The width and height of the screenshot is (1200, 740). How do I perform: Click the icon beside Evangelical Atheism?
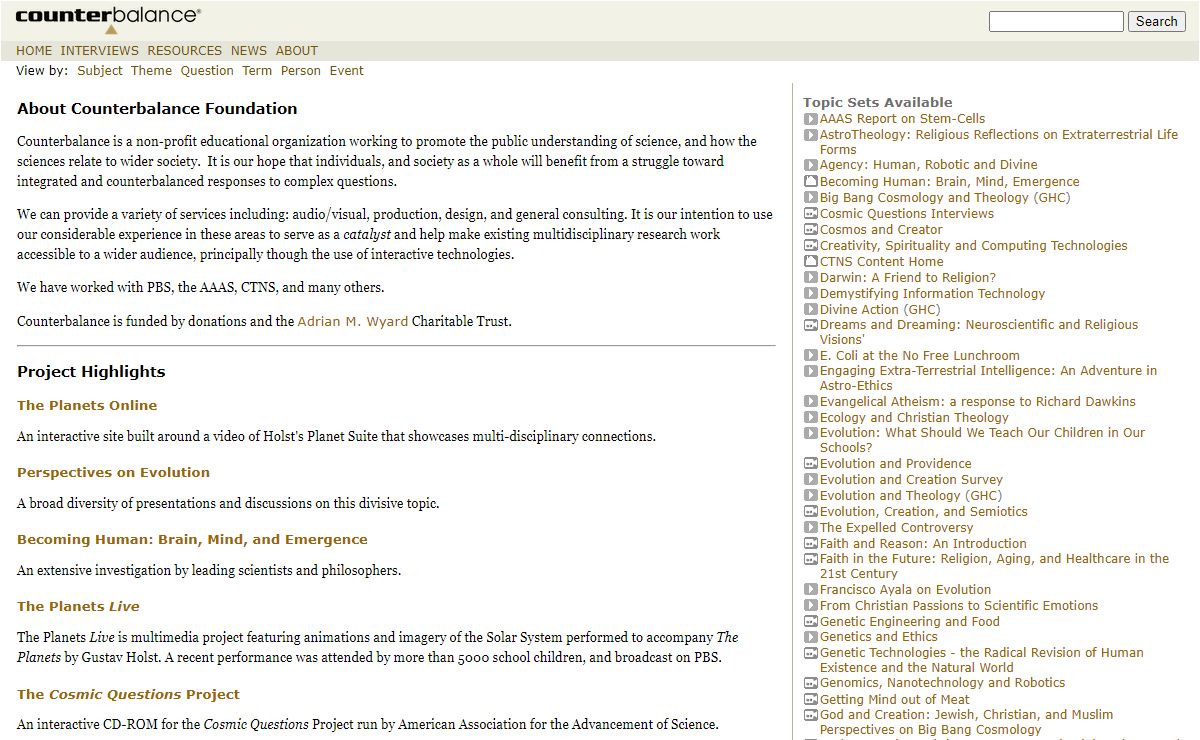coord(811,402)
